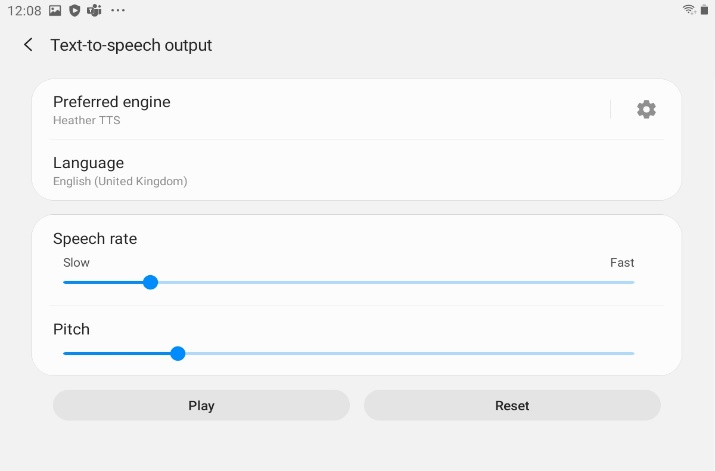Tap the Fast label of Speech rate
The image size is (715, 471).
tap(622, 263)
